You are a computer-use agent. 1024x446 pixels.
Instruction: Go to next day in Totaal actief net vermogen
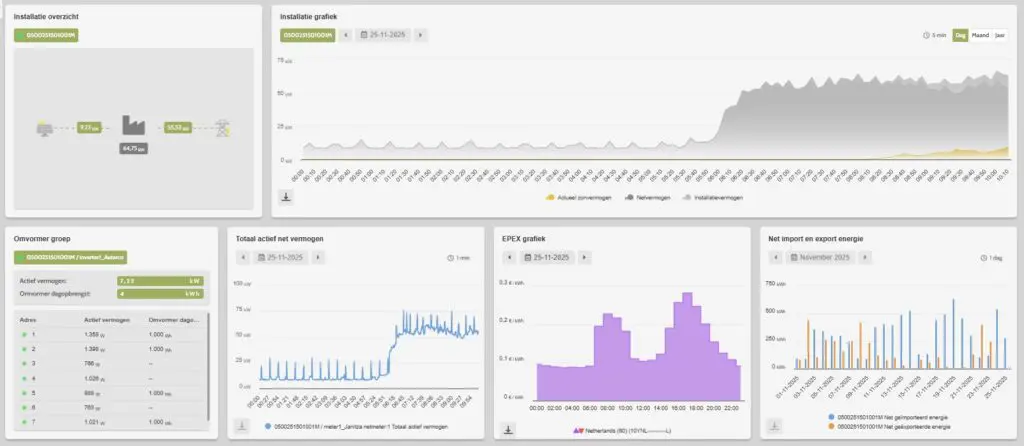tap(318, 257)
